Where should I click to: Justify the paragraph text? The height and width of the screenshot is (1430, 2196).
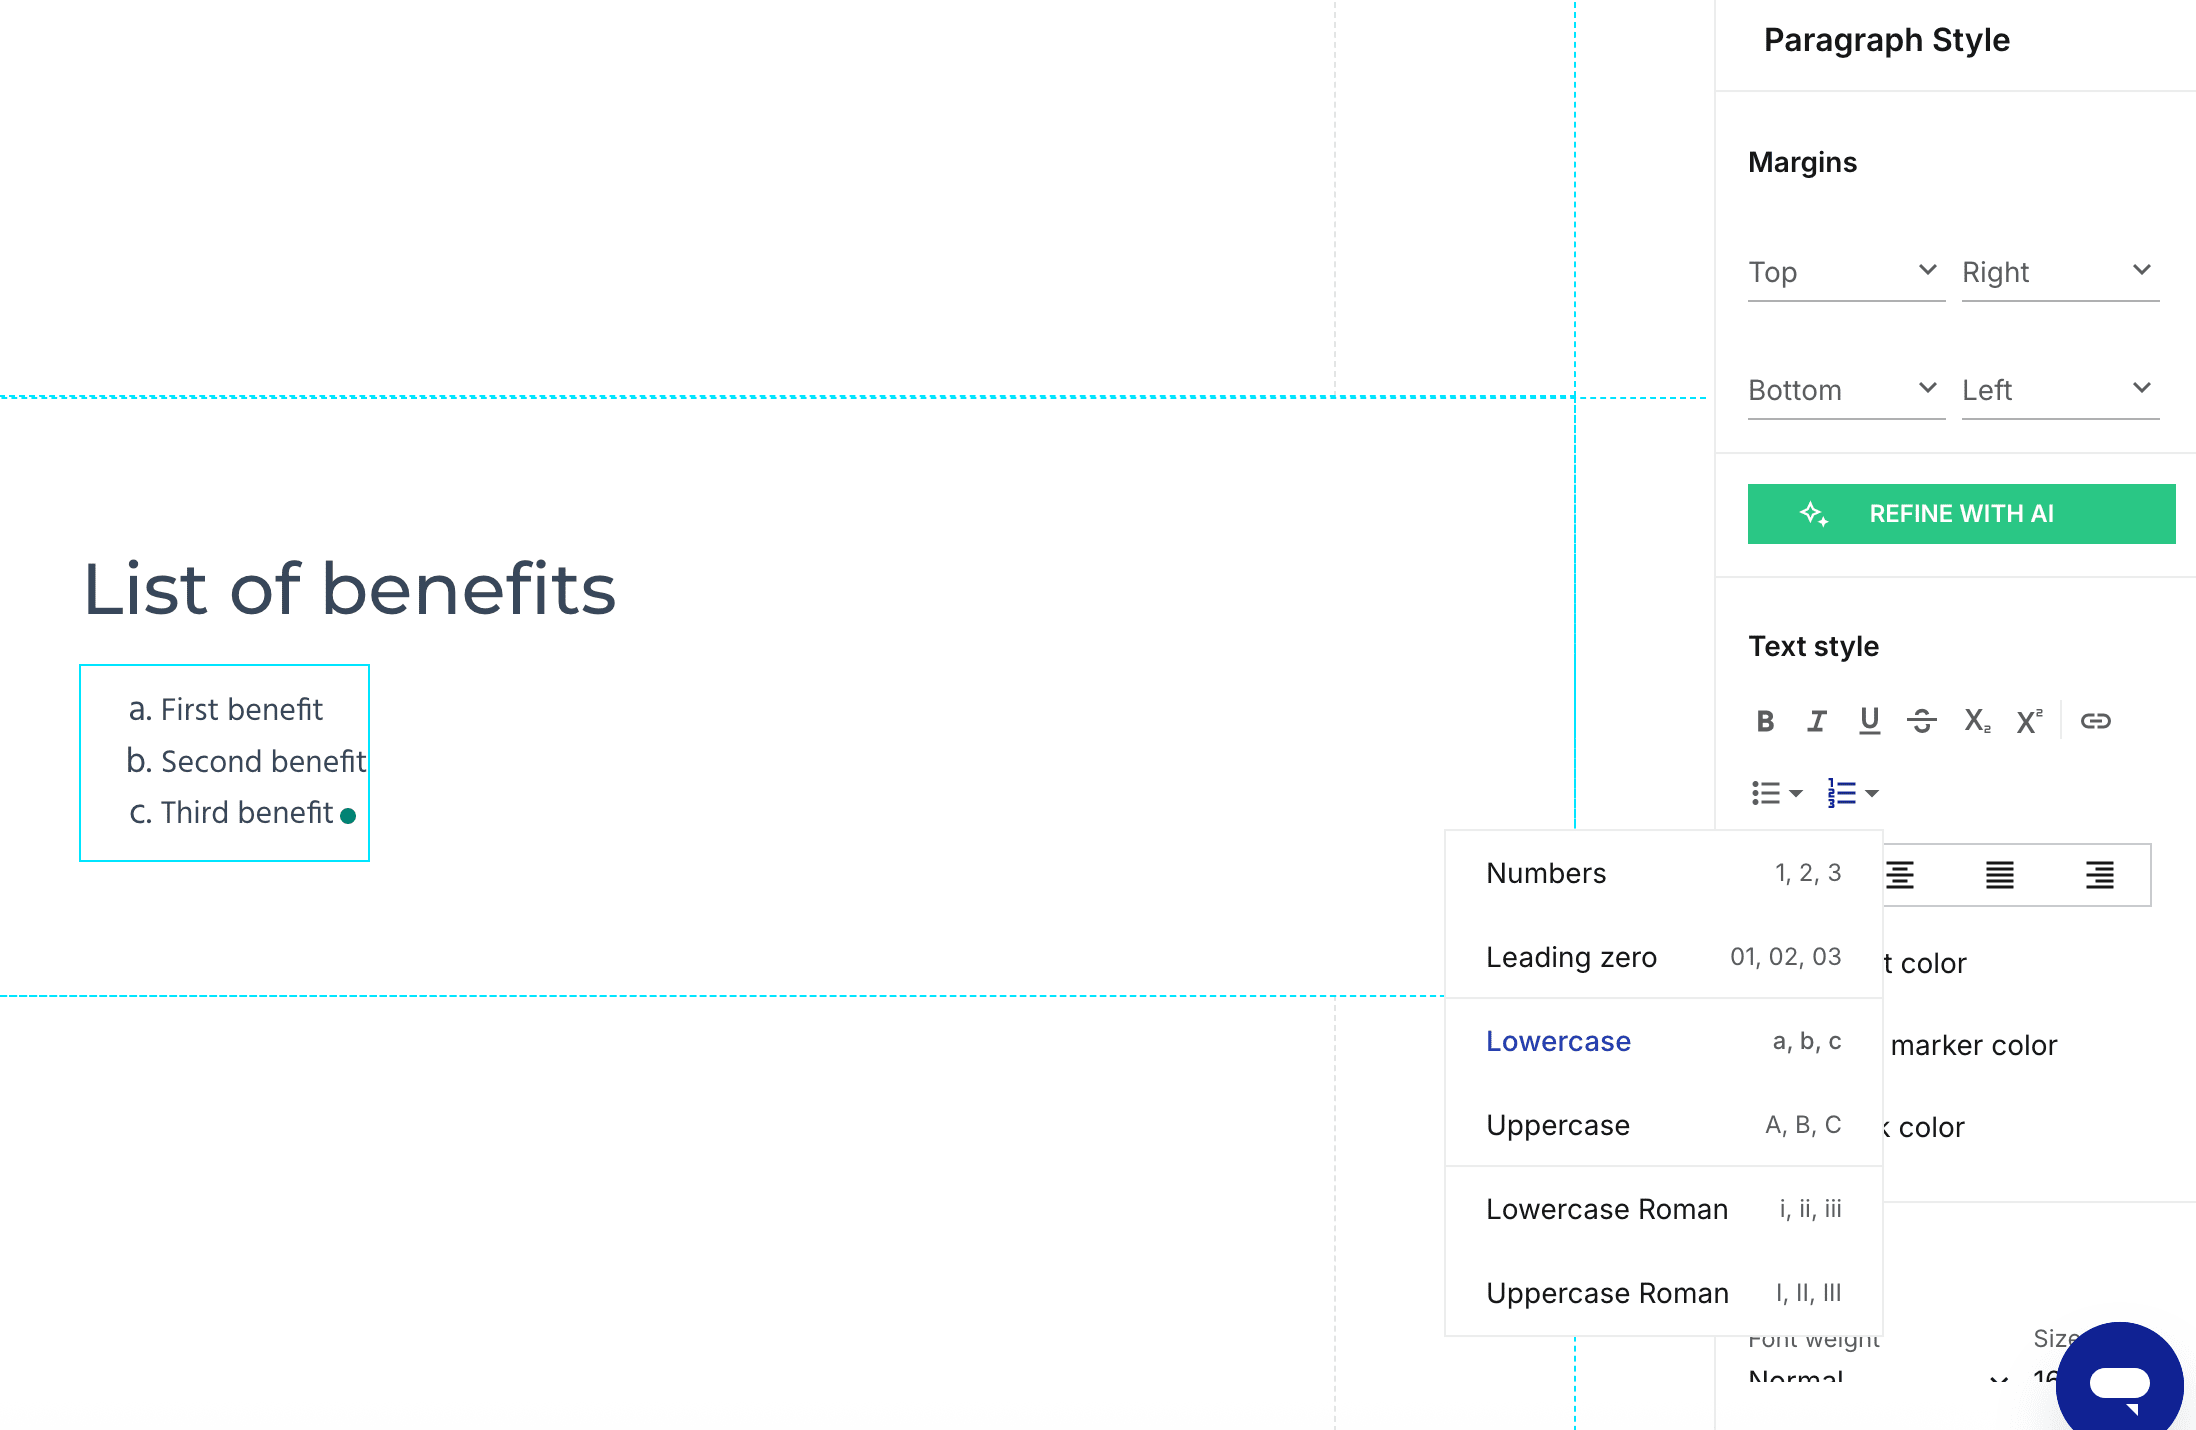2000,875
